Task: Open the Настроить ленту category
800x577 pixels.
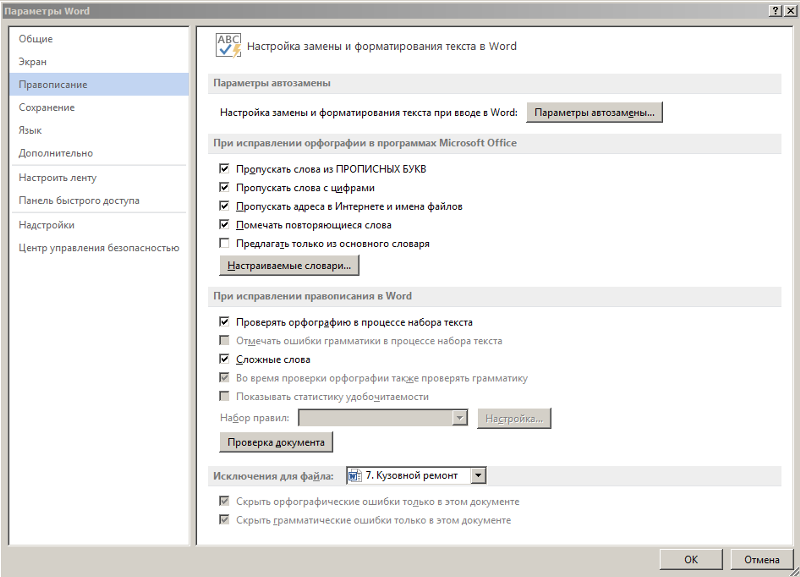Action: pyautogui.click(x=99, y=178)
